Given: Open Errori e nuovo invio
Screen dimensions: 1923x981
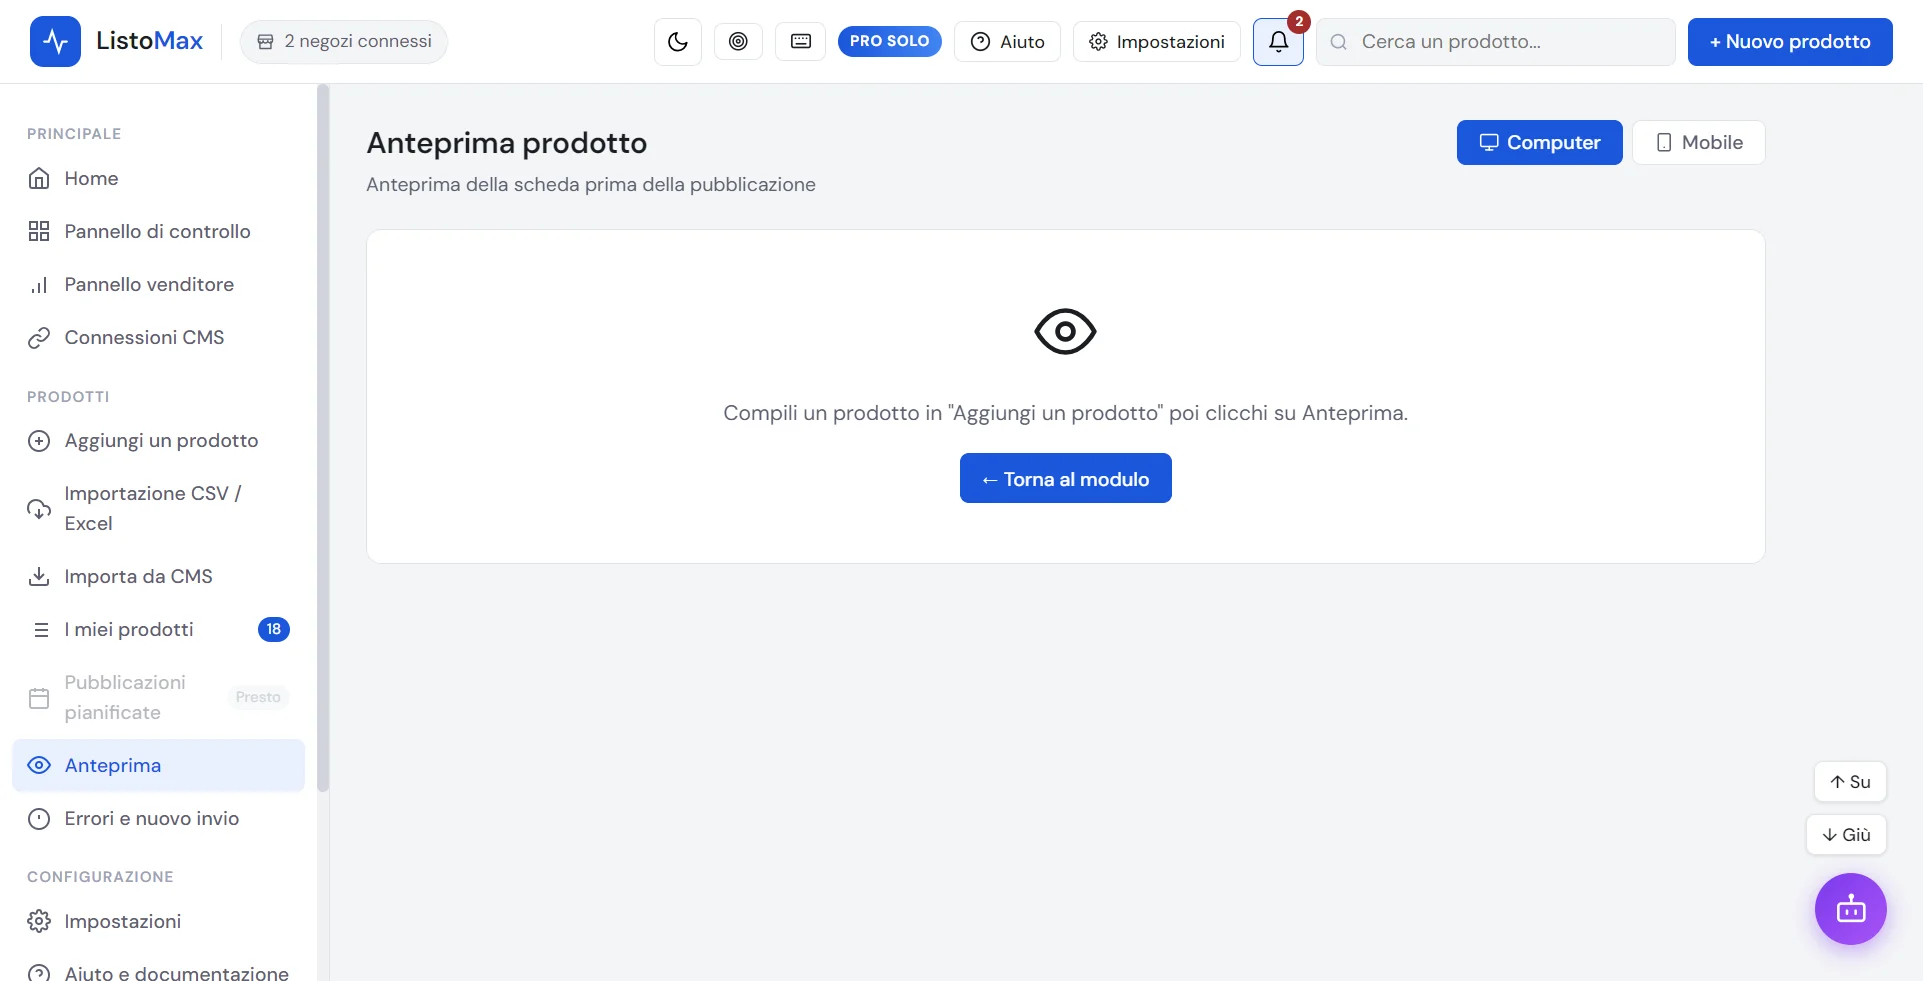Looking at the screenshot, I should [158, 818].
